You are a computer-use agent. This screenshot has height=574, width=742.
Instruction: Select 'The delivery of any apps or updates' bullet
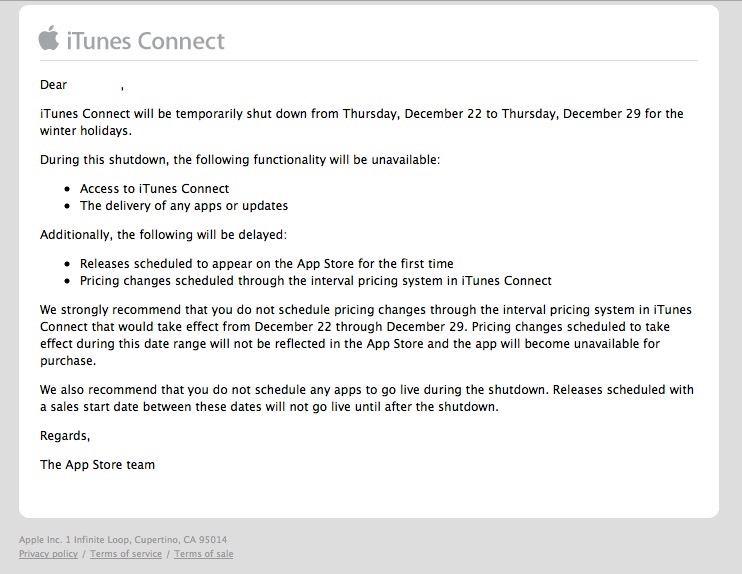pos(184,206)
